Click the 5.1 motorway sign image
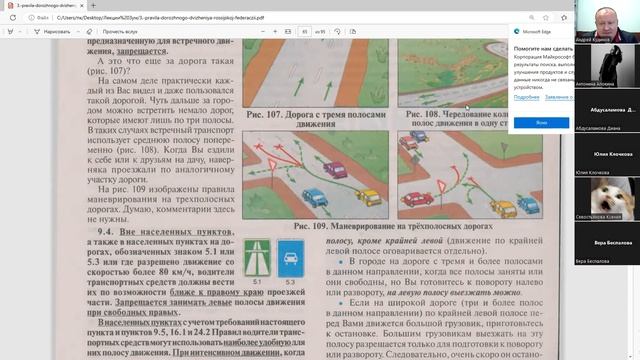Image resolution: width=640 pixels, height=360 pixels. click(x=257, y=258)
